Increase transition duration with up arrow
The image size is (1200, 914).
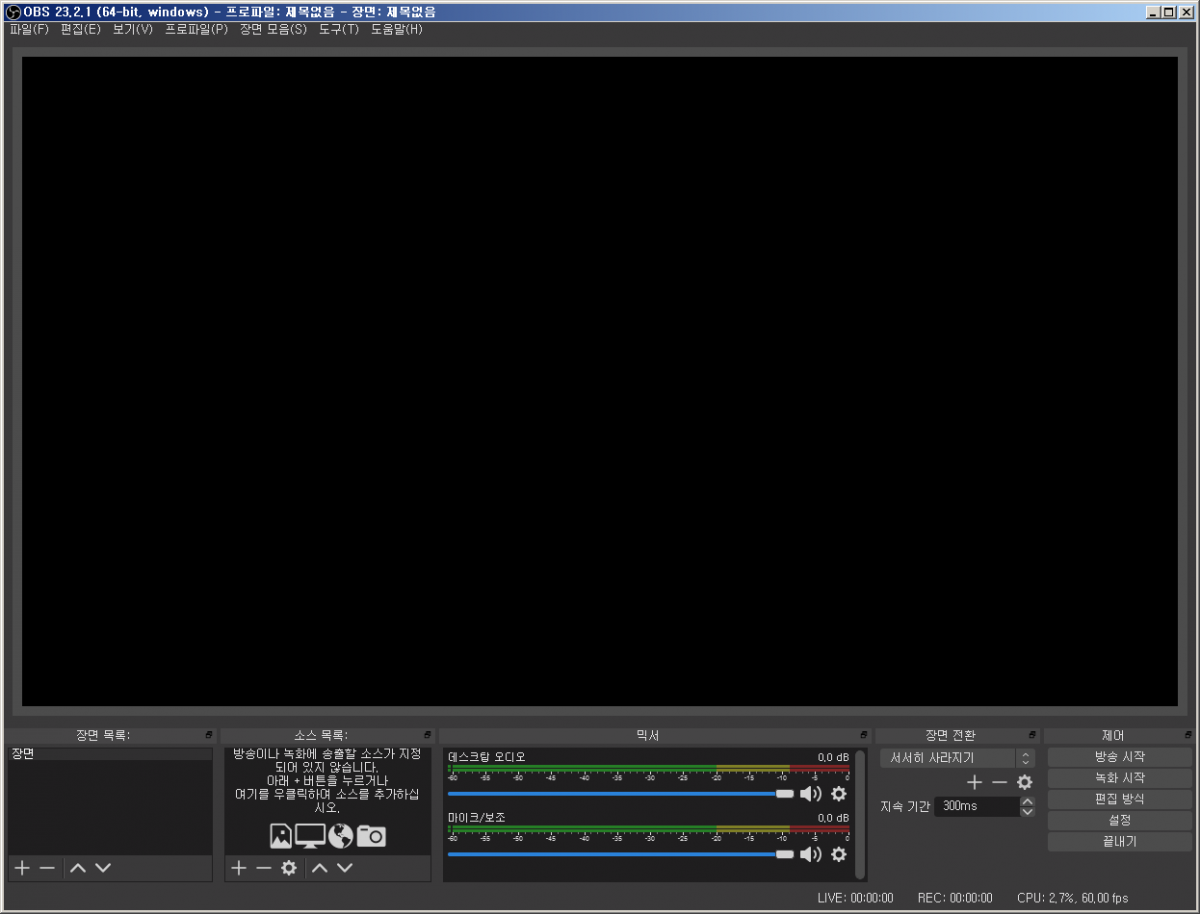click(1027, 801)
